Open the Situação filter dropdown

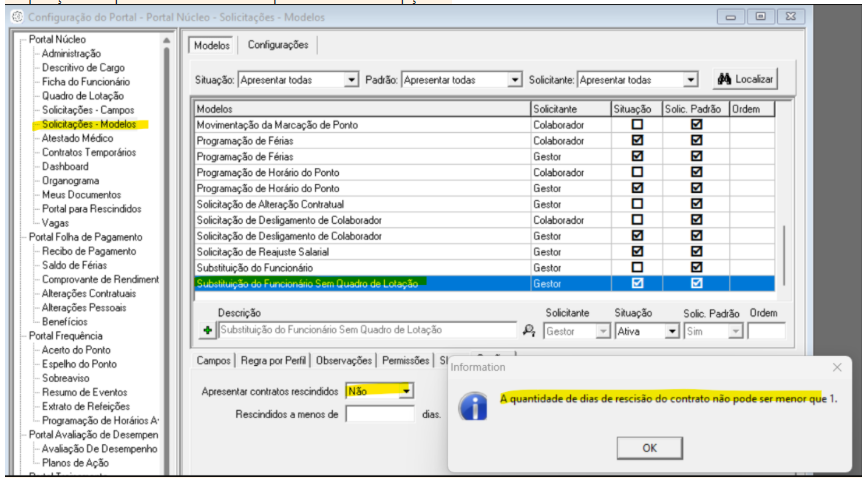pos(351,80)
